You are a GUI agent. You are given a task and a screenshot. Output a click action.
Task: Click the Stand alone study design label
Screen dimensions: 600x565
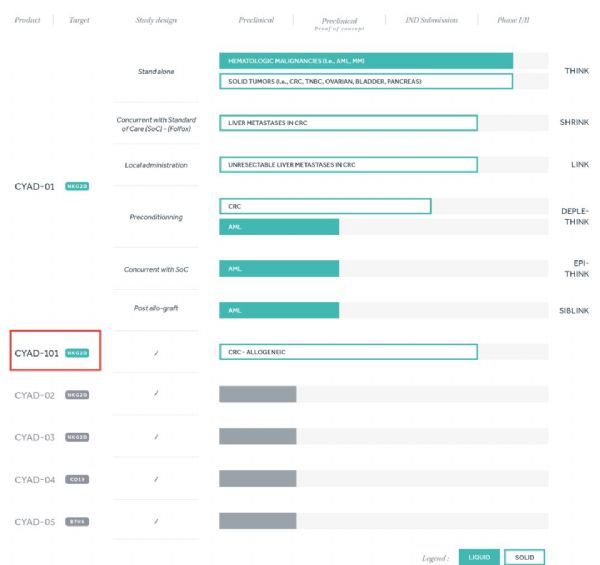[156, 72]
